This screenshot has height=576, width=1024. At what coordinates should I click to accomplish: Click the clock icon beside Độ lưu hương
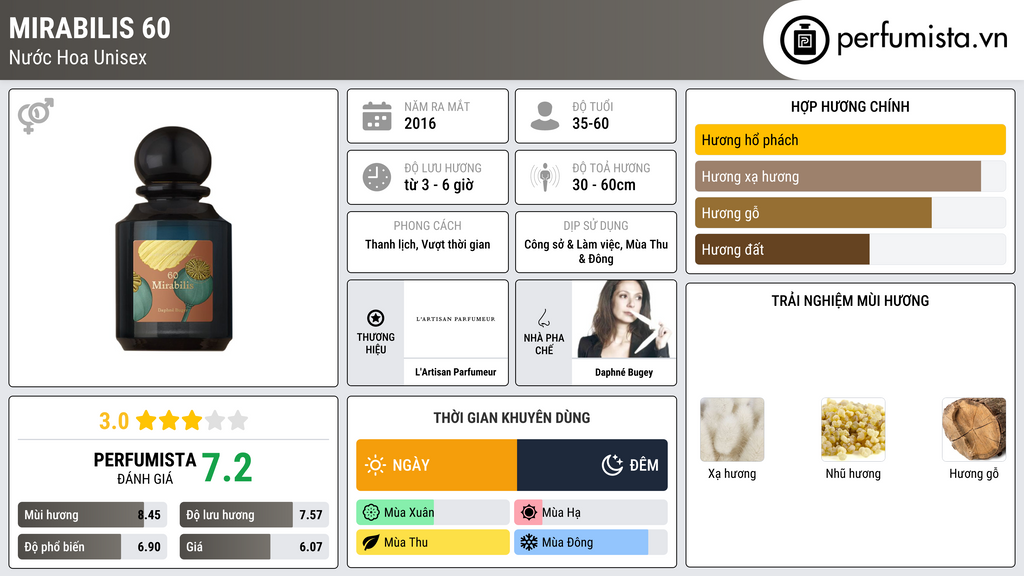(377, 177)
